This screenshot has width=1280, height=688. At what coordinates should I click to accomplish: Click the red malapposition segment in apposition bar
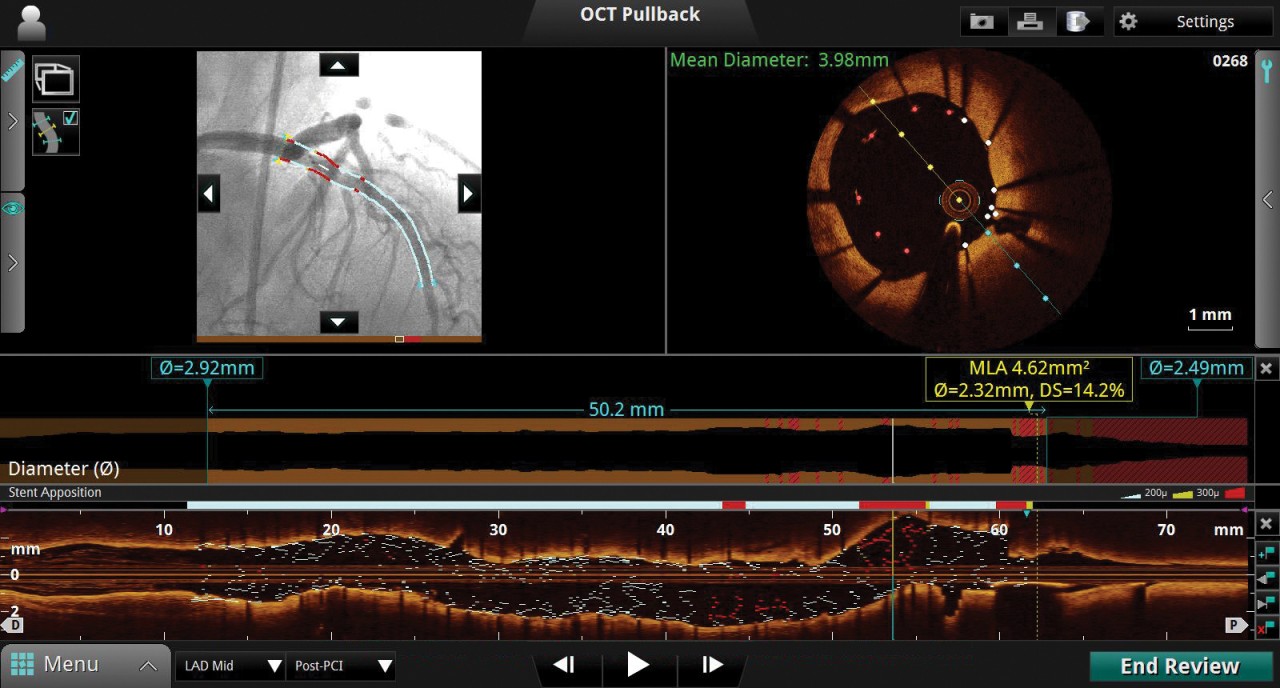[x=892, y=506]
